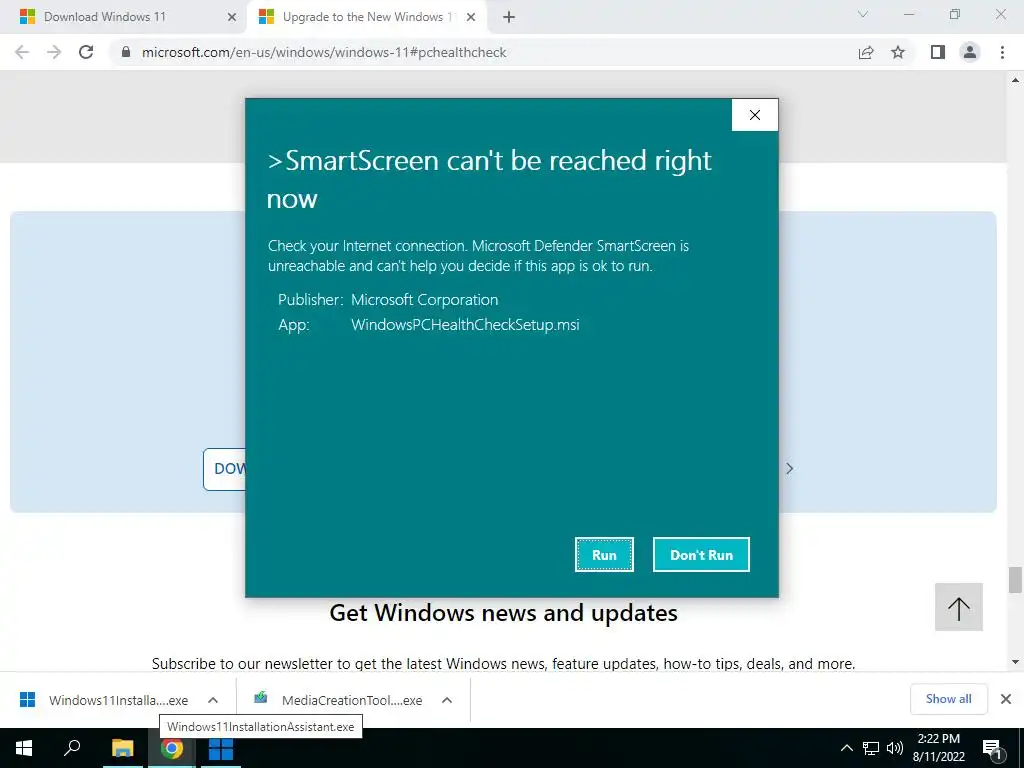This screenshot has width=1024, height=768.
Task: Click the page scrollbar thumb
Action: pyautogui.click(x=1015, y=580)
